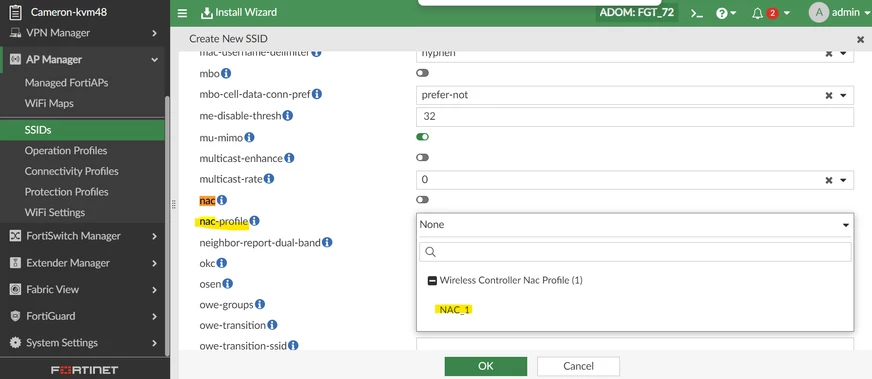This screenshot has width=872, height=379.
Task: Show info for mu-mimo
Action: 249,137
